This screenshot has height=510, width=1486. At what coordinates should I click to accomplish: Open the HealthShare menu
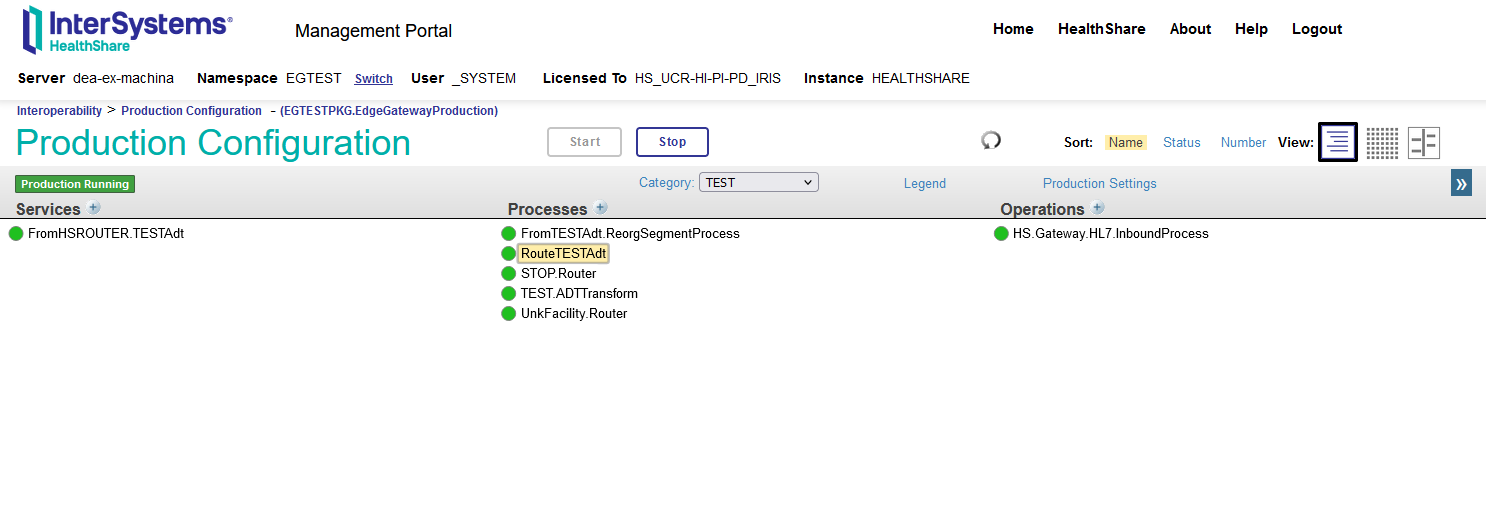[1101, 29]
